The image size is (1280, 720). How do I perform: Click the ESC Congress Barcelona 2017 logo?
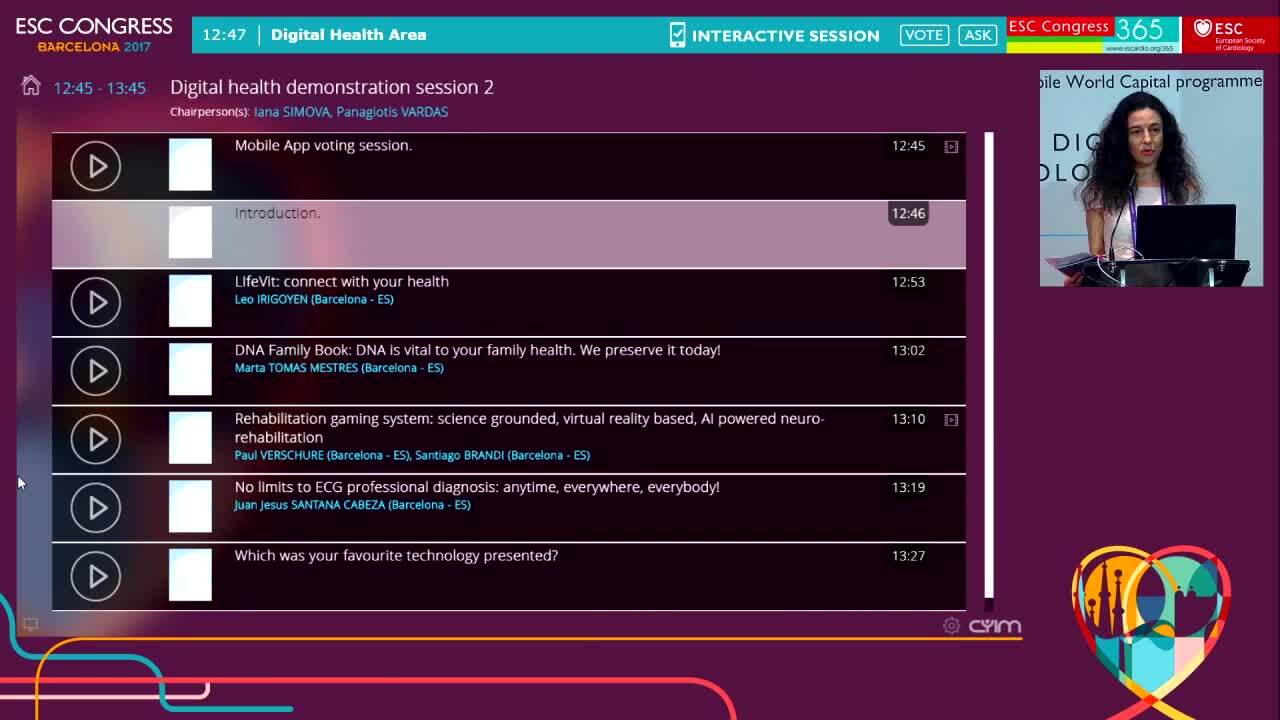click(x=94, y=34)
